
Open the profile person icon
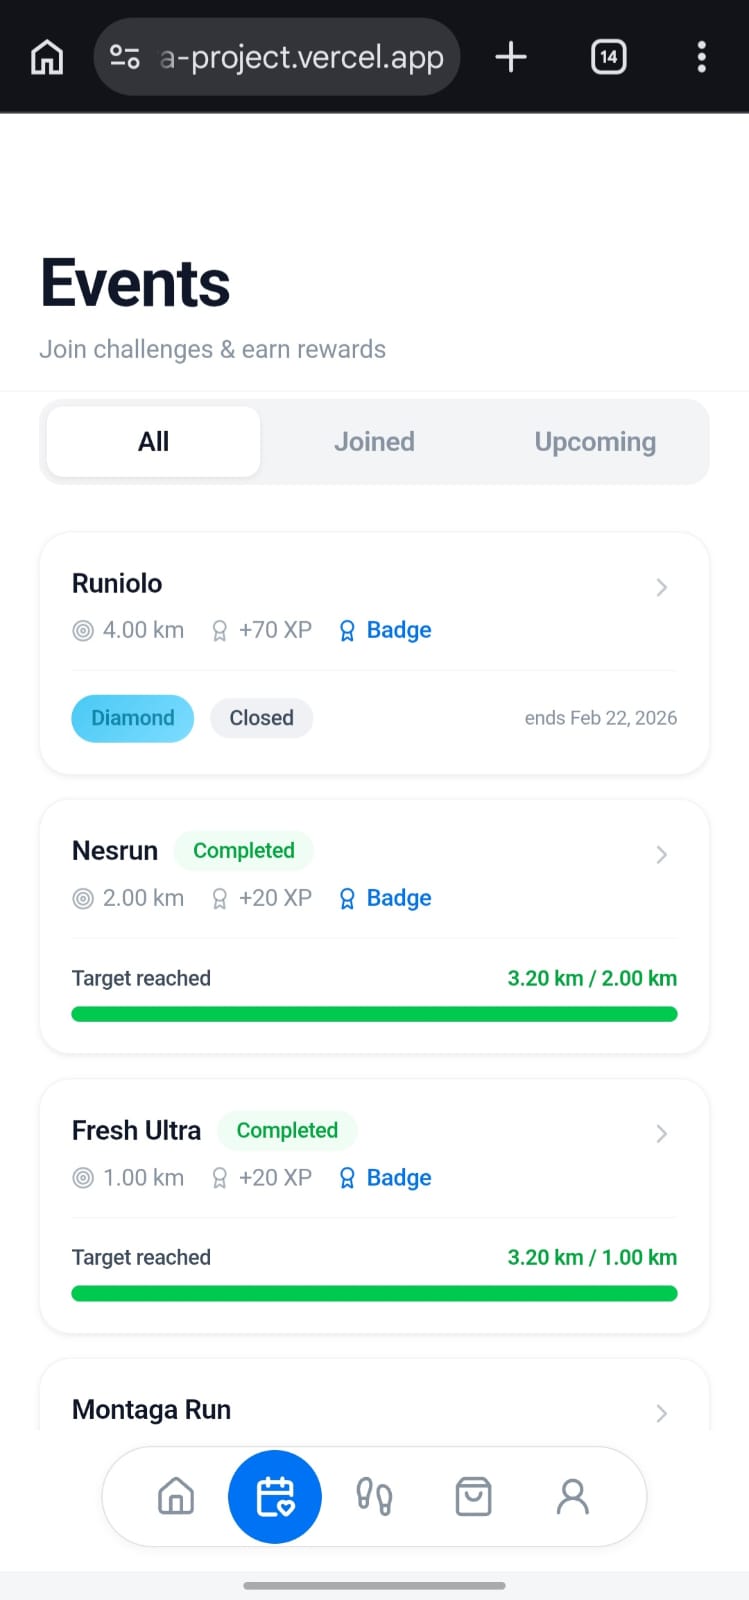click(x=572, y=1496)
